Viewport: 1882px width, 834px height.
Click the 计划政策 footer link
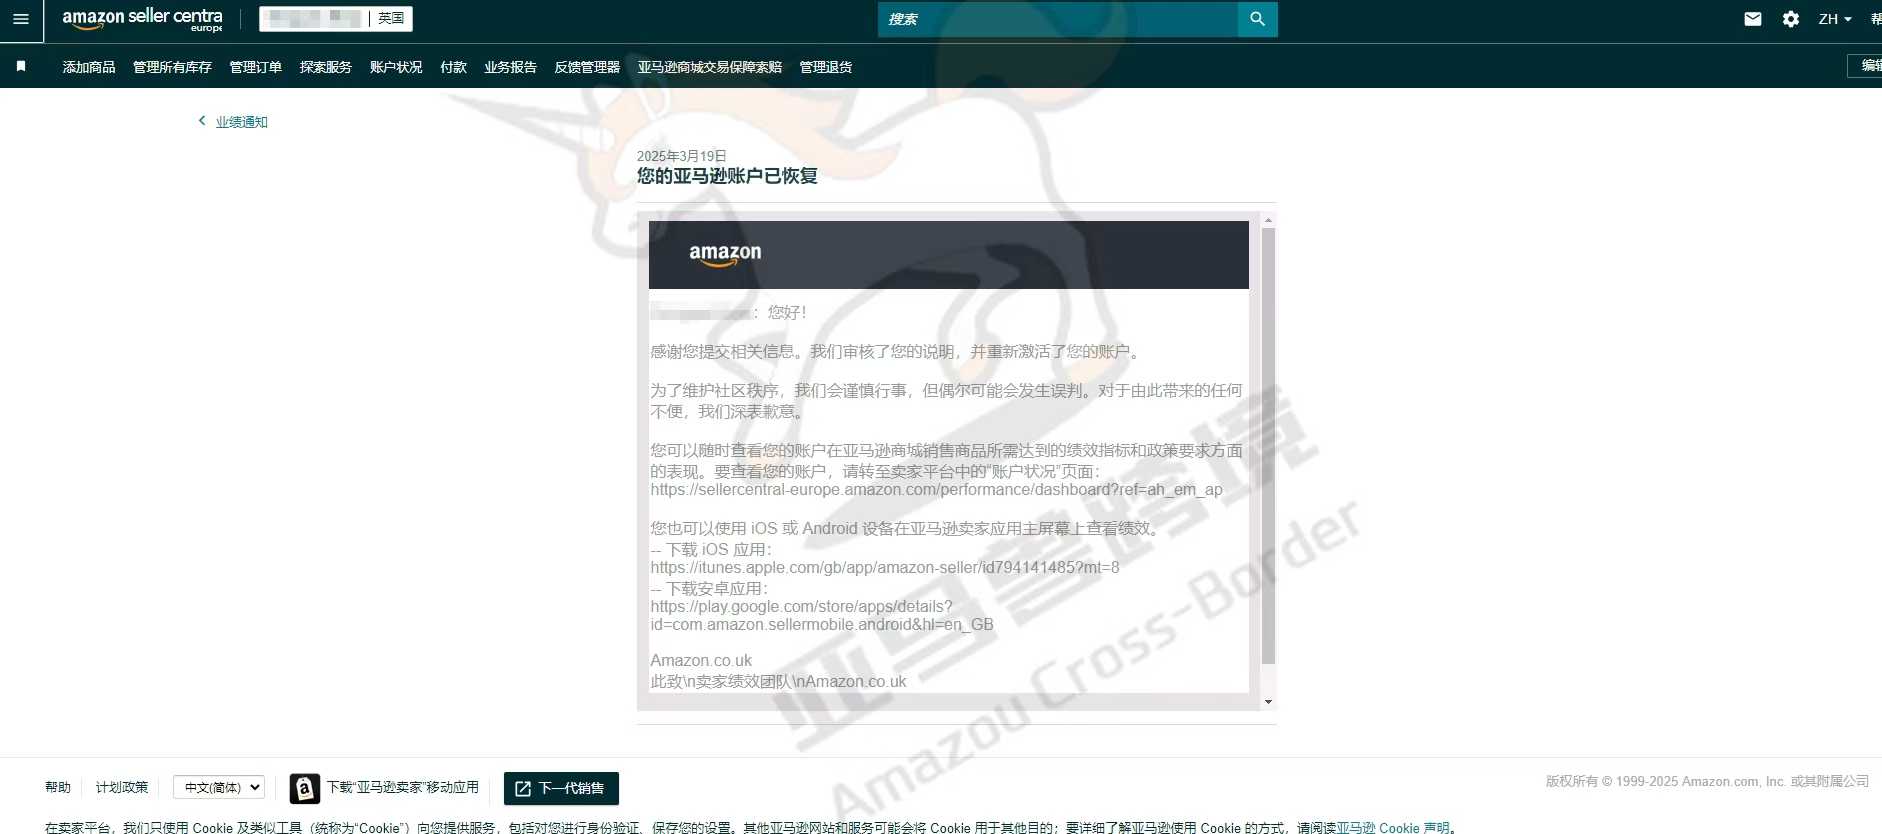[x=122, y=787]
